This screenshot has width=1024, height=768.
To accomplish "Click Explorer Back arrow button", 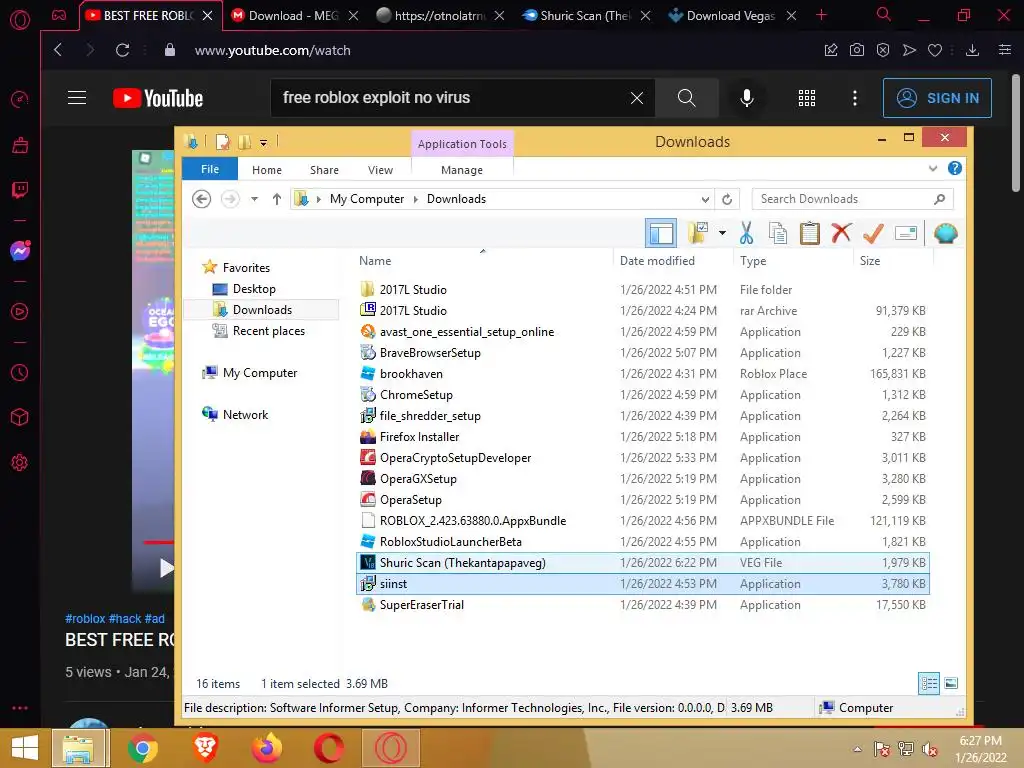I will pos(202,199).
